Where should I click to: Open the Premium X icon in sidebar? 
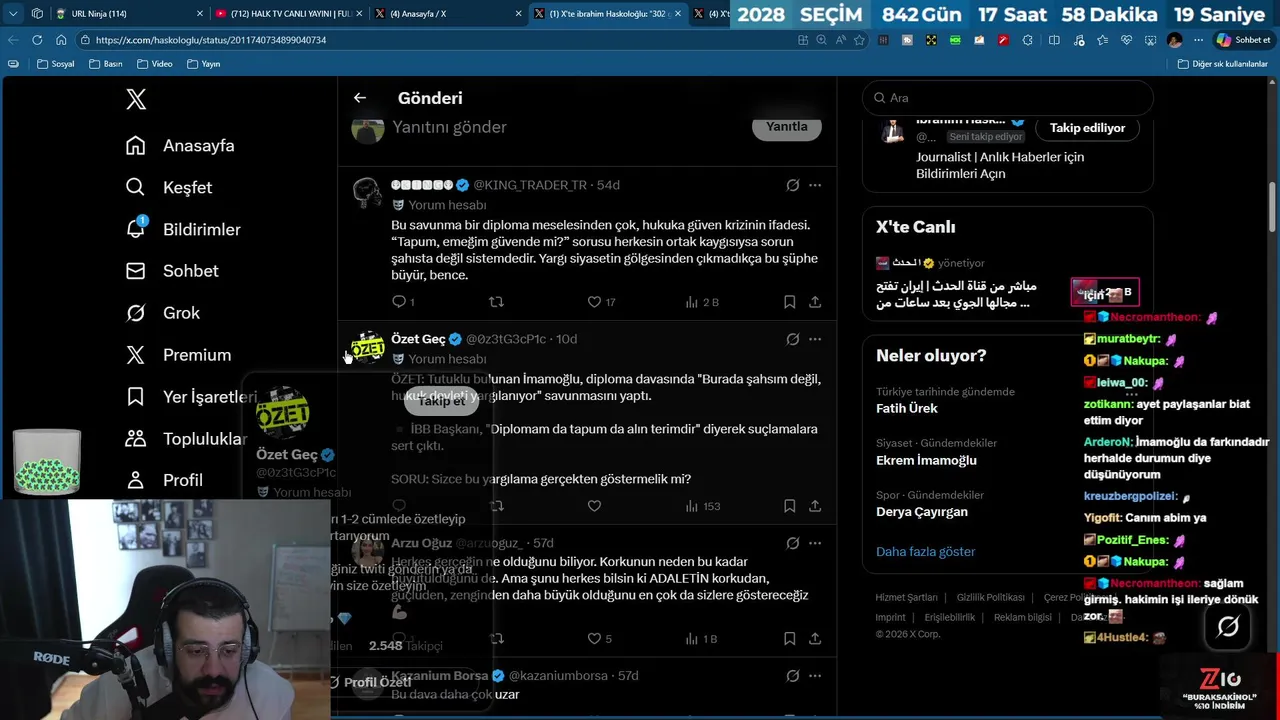click(x=136, y=355)
